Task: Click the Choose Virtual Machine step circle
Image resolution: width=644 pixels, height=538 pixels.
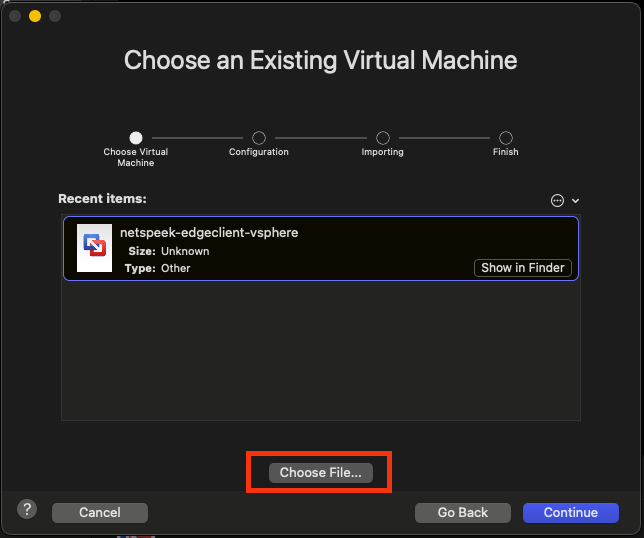Action: [136, 138]
